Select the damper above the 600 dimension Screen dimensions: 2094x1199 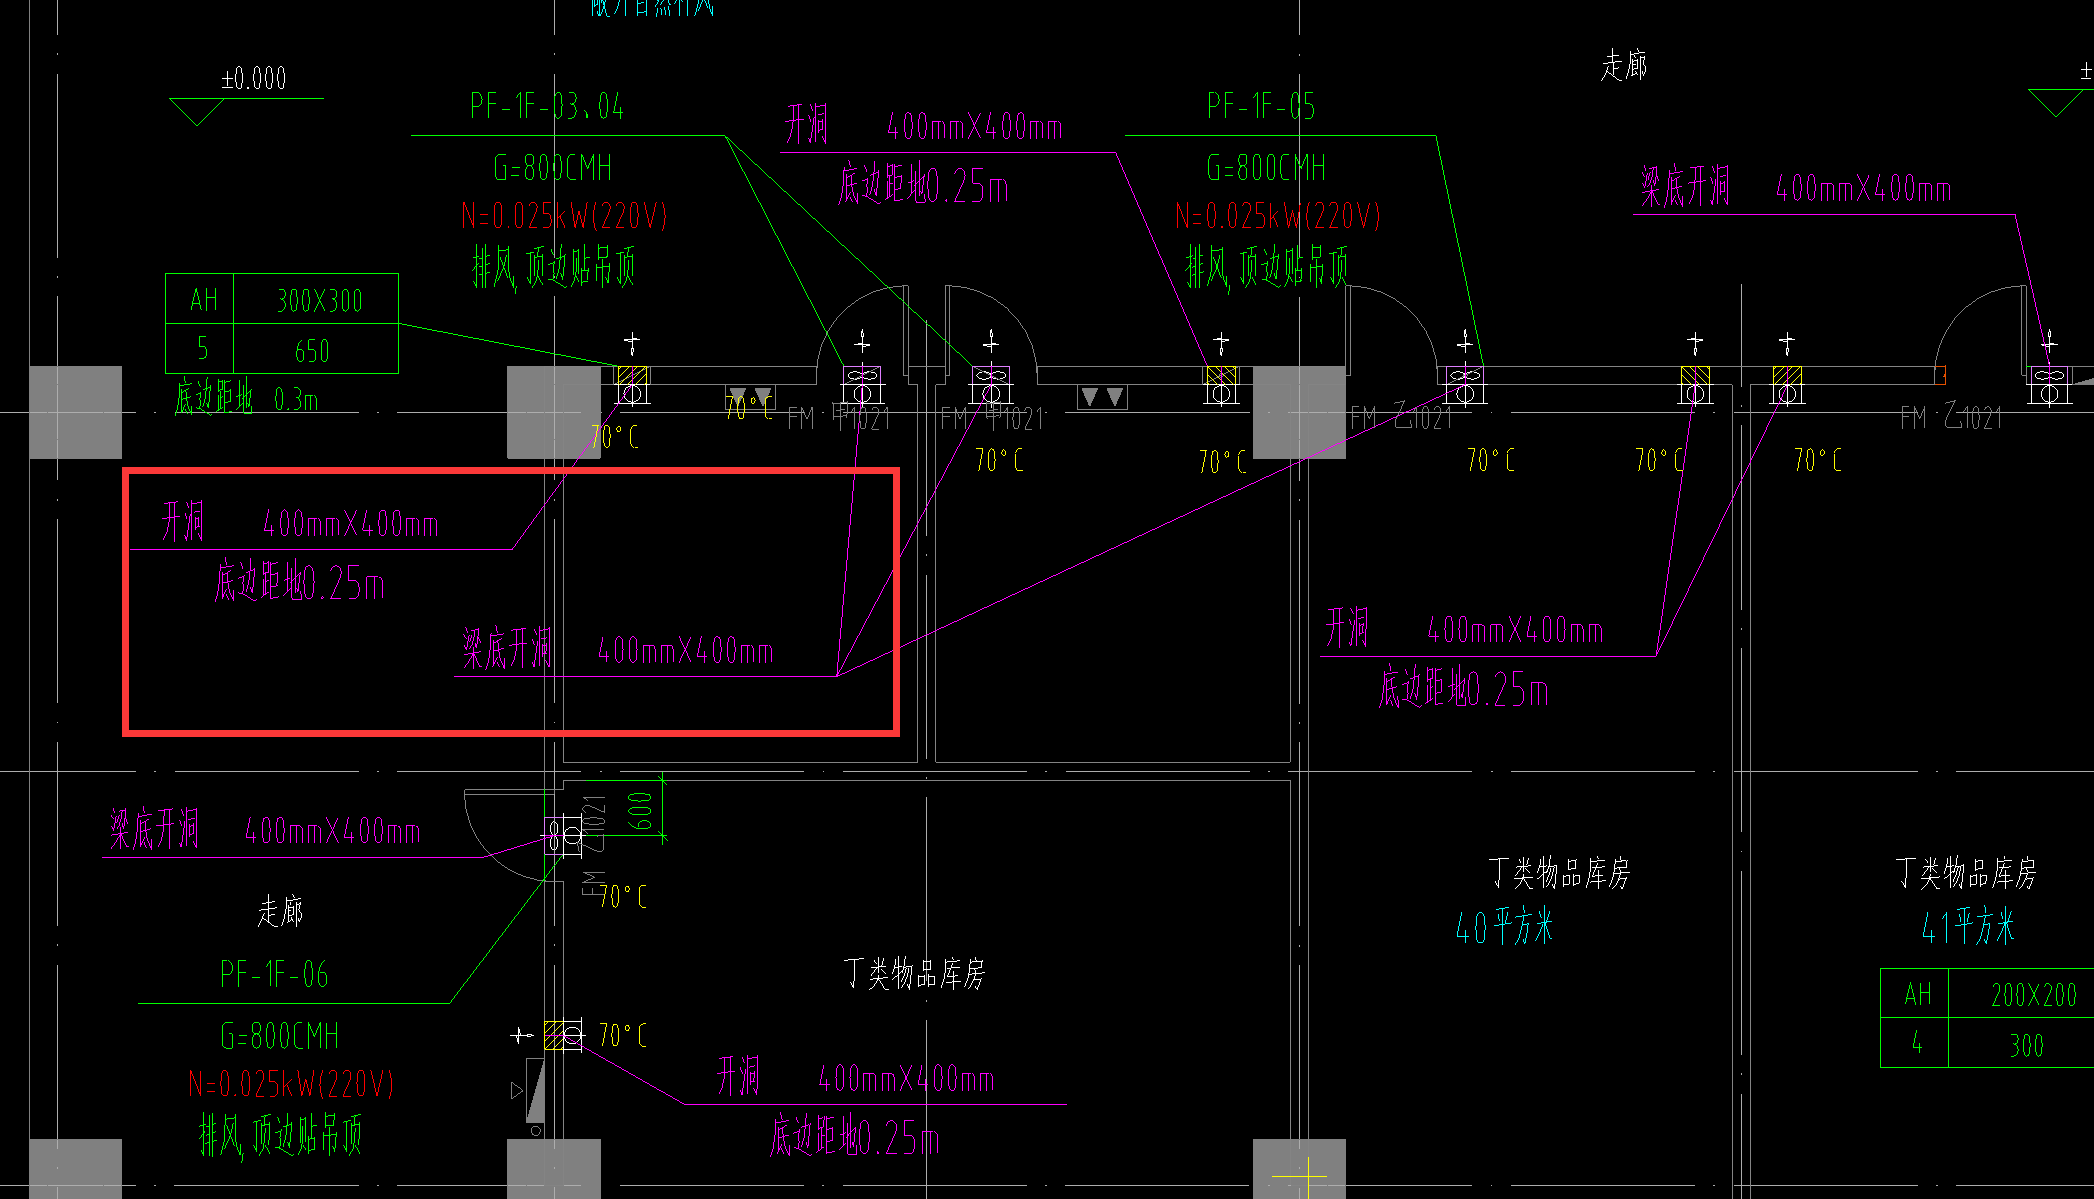564,835
